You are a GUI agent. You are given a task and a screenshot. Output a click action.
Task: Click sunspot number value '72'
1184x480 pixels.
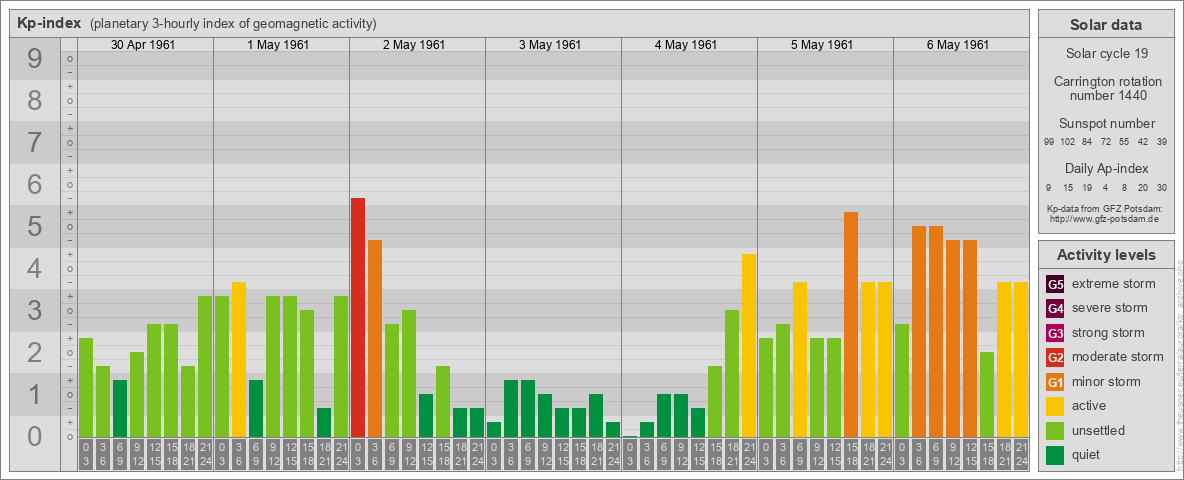click(1105, 142)
